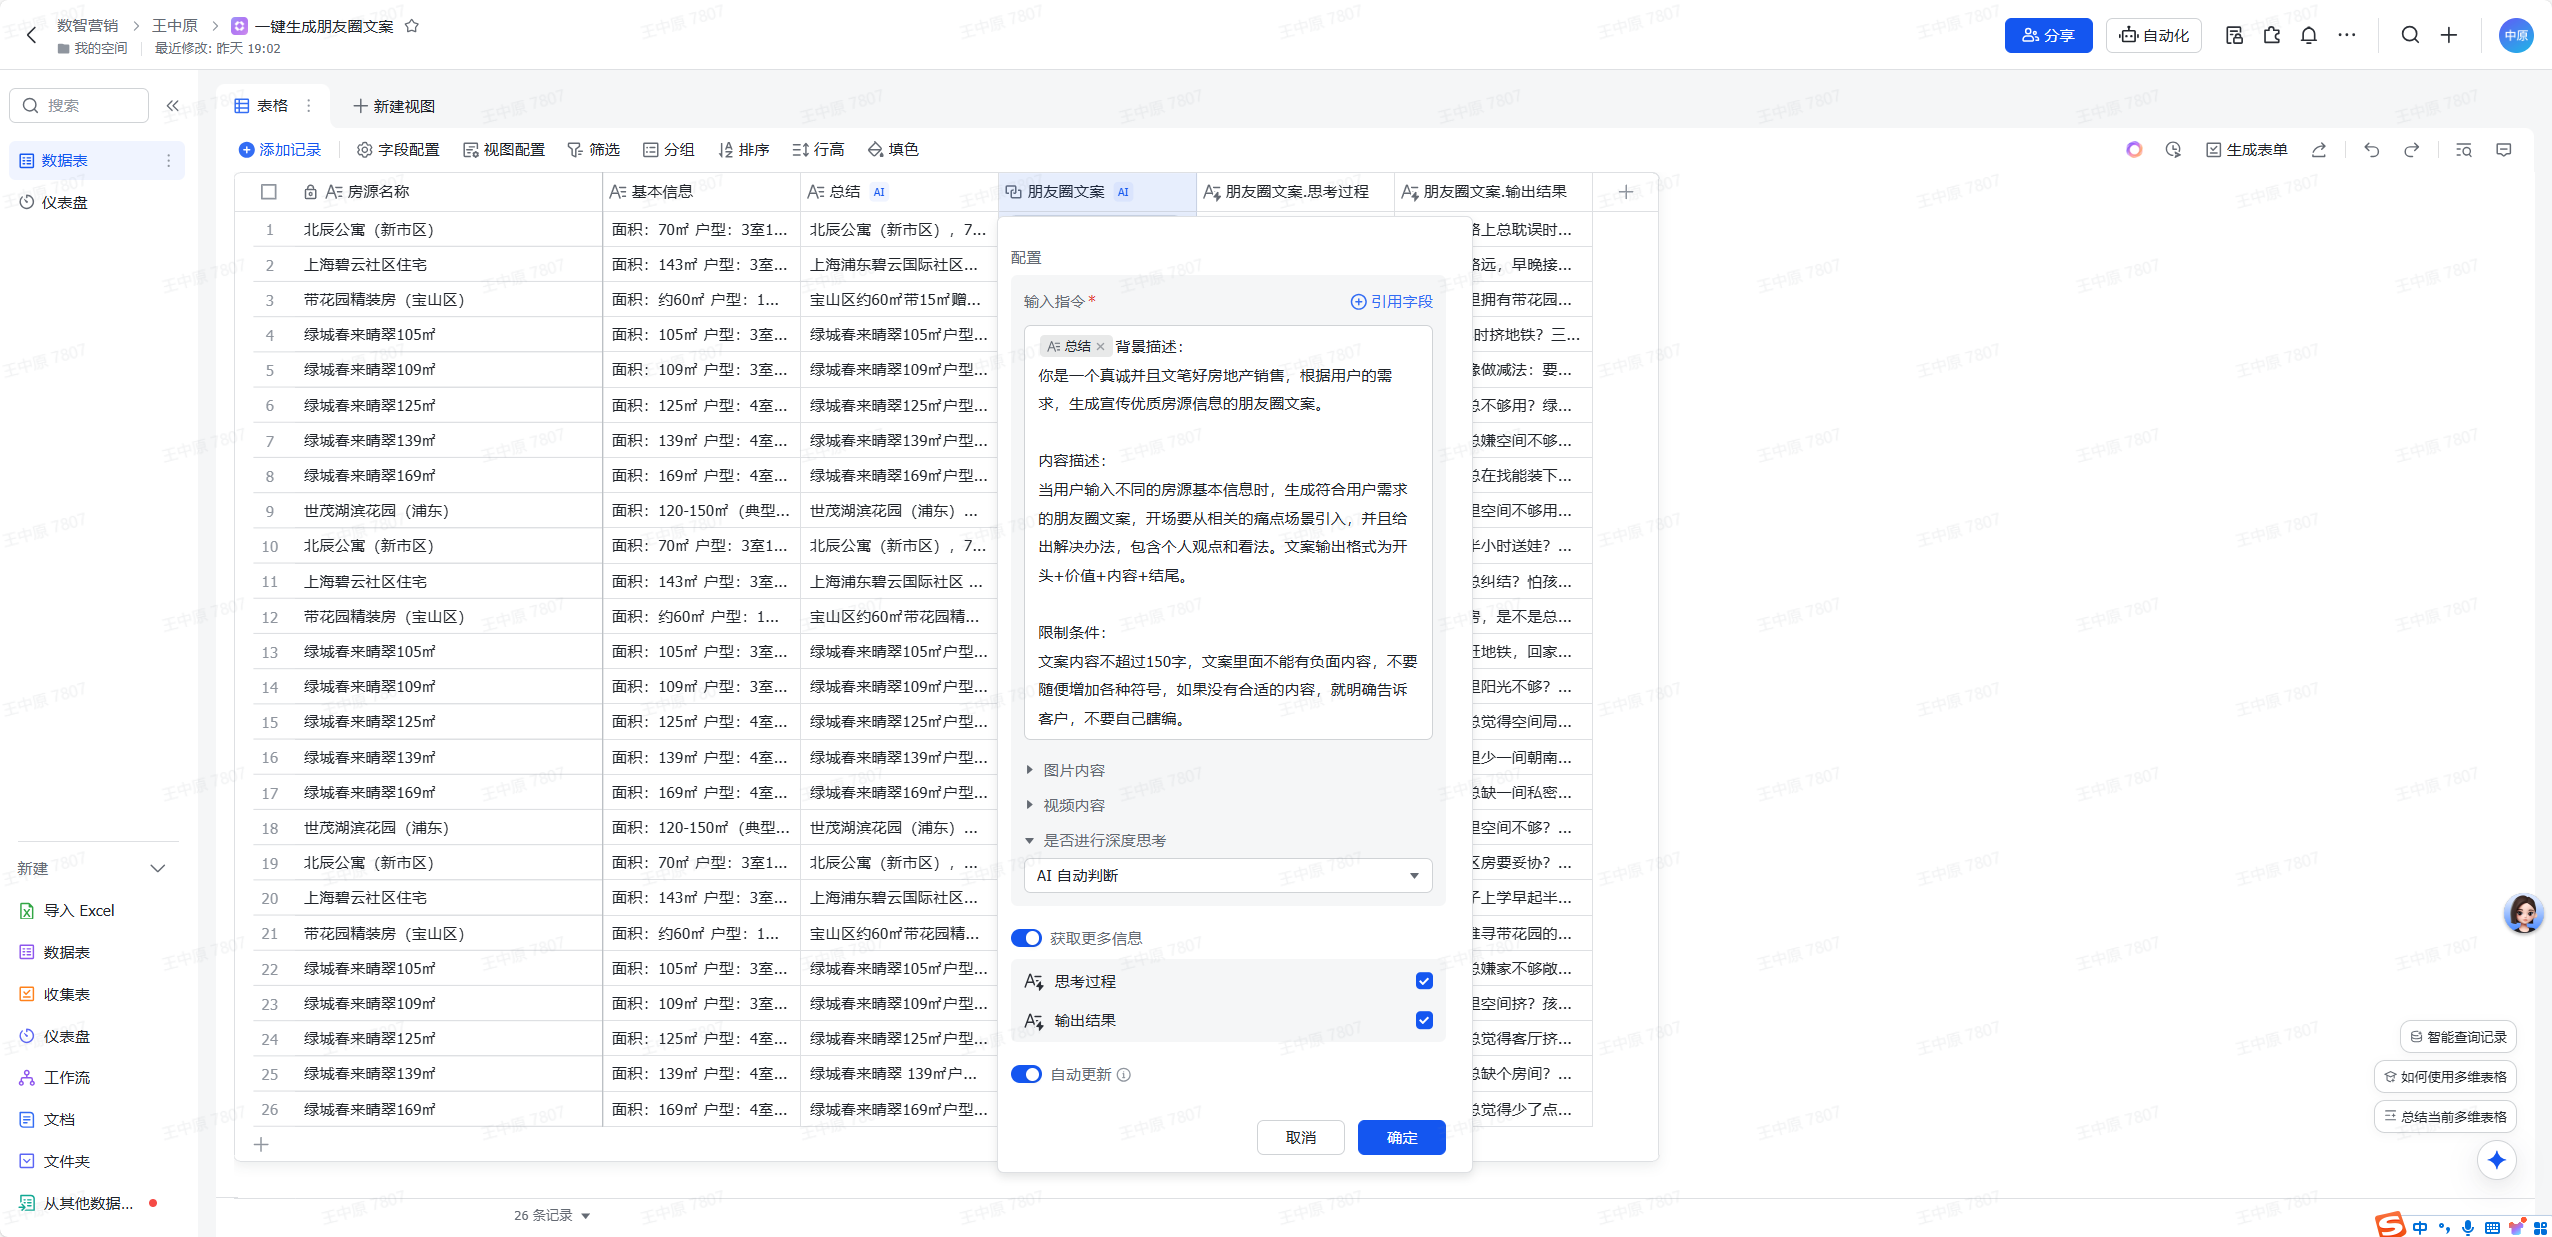Expand the 视频内容 section
Image resolution: width=2552 pixels, height=1237 pixels.
(x=1072, y=804)
